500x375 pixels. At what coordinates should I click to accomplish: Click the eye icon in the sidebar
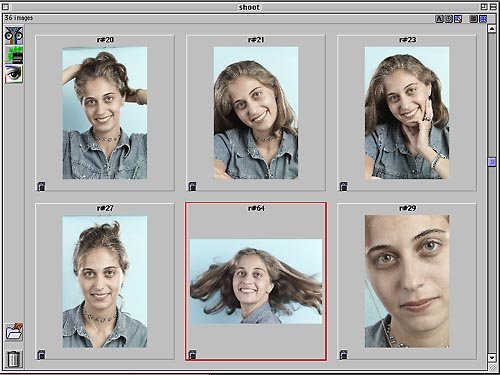tap(14, 74)
